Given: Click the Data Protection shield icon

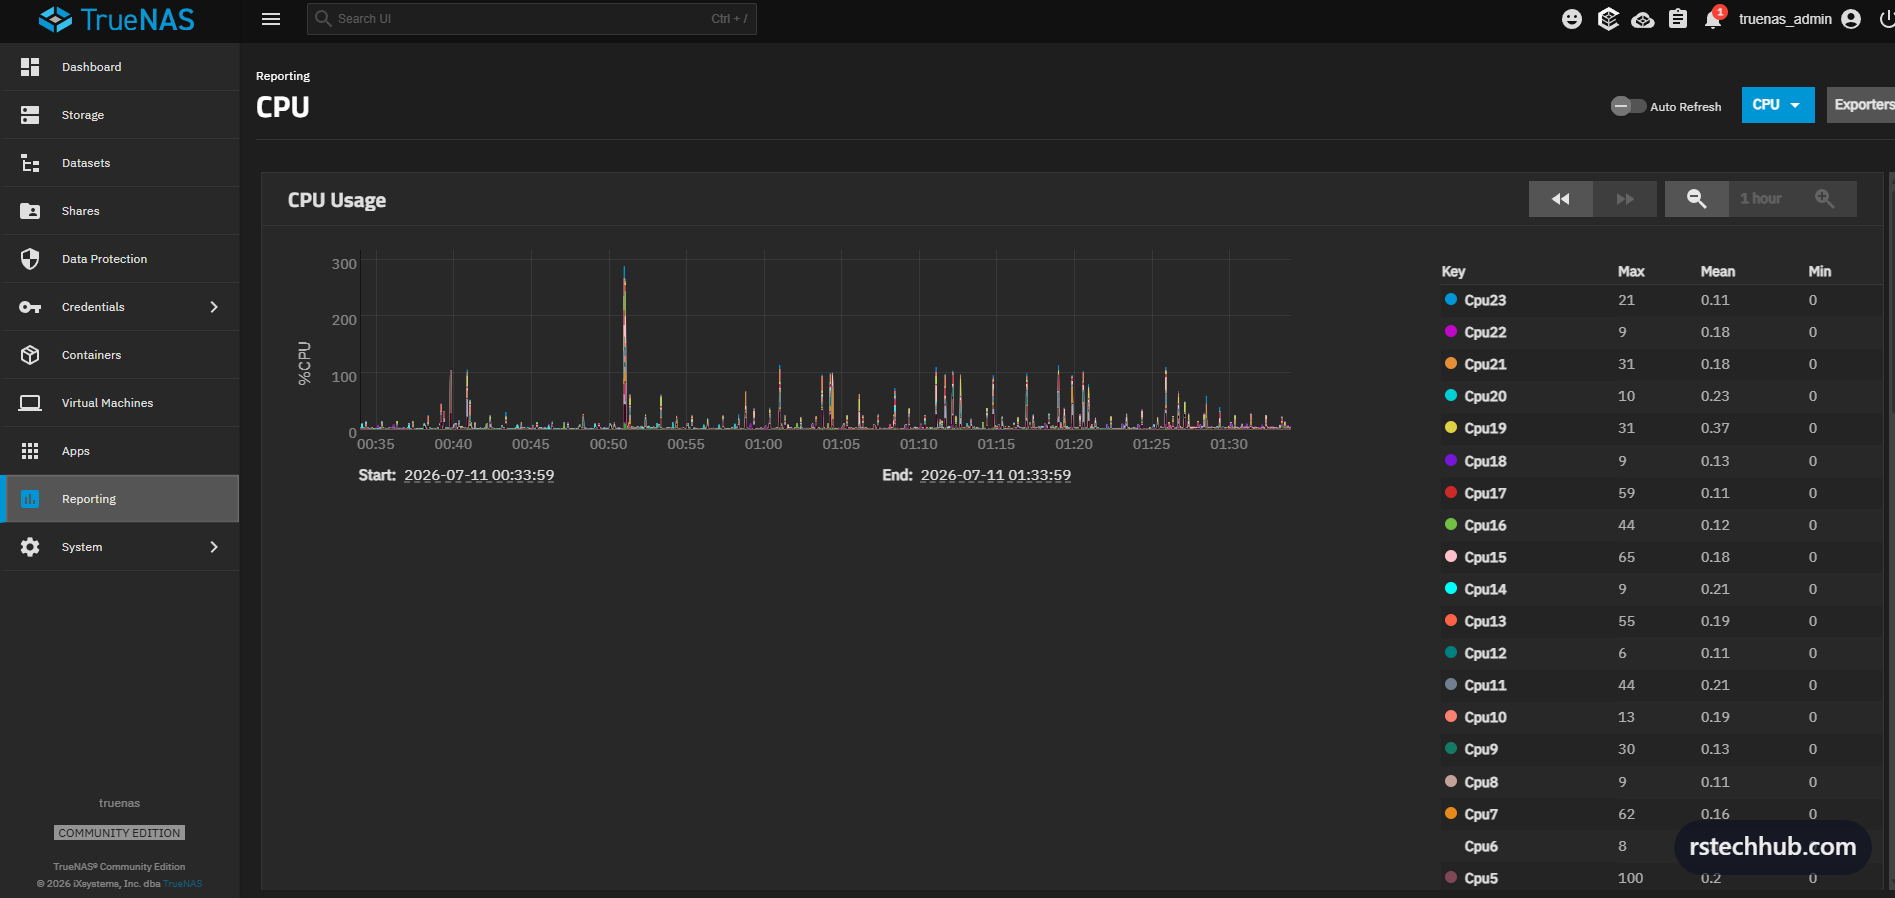Looking at the screenshot, I should point(30,259).
